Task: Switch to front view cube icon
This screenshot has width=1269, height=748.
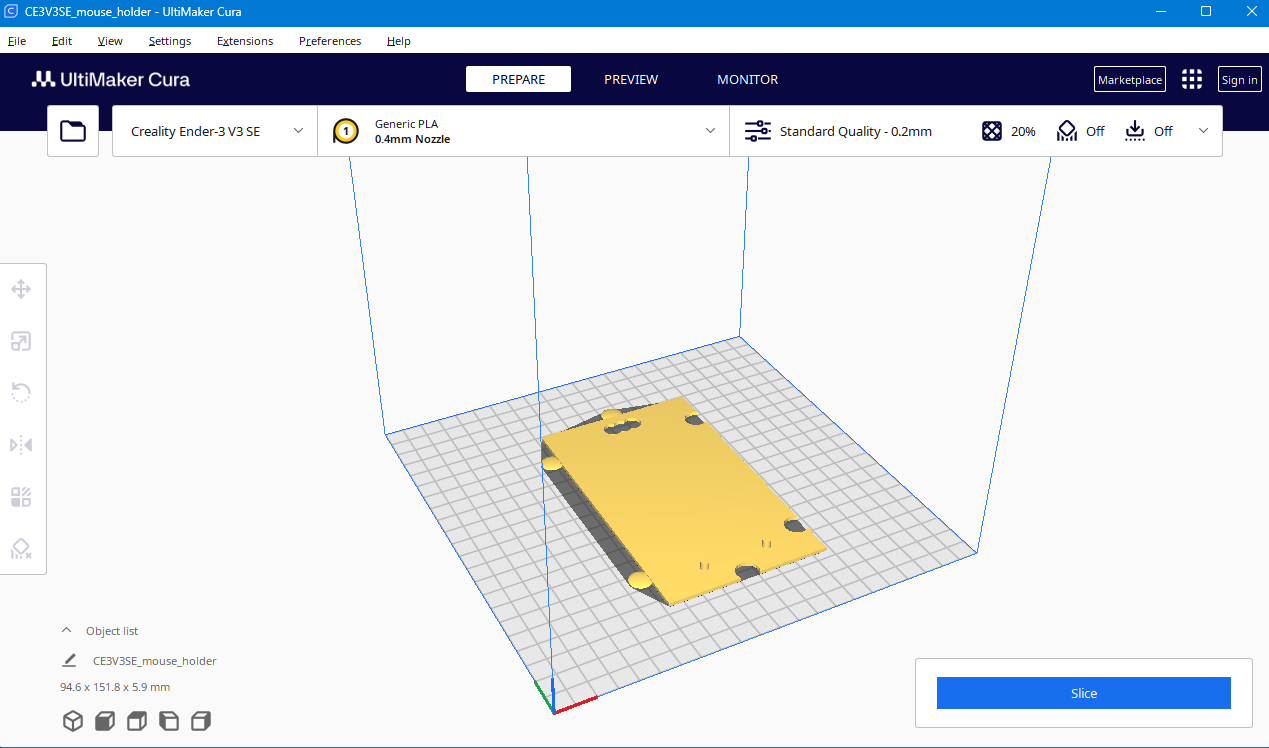Action: (x=105, y=721)
